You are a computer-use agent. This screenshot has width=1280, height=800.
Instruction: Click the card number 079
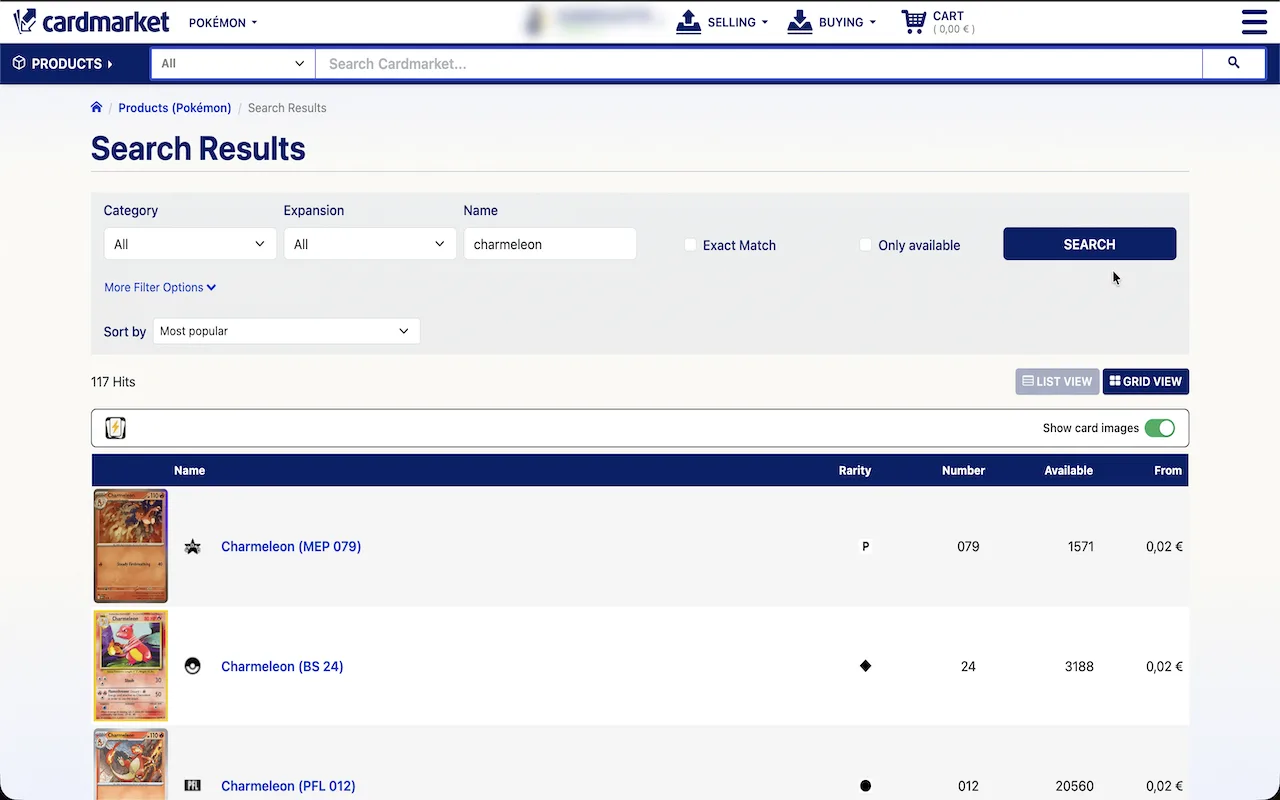point(968,546)
